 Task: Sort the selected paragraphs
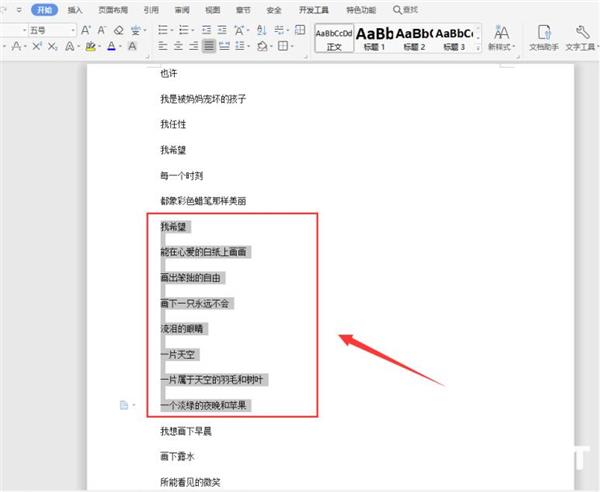tap(262, 30)
